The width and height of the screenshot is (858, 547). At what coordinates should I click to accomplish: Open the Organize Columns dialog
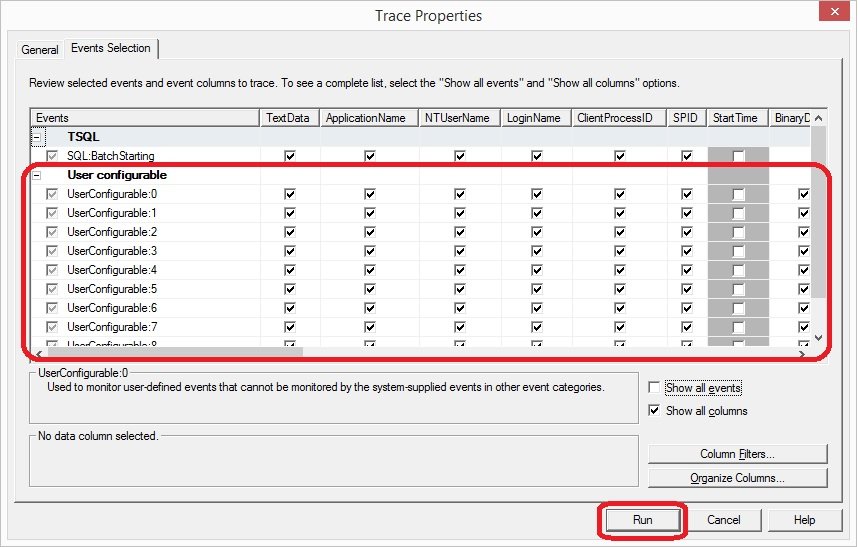coord(738,478)
